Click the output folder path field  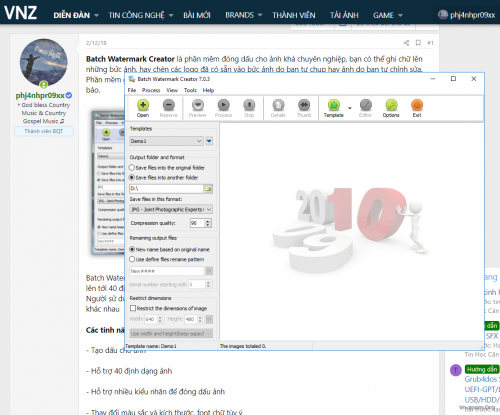pos(166,189)
